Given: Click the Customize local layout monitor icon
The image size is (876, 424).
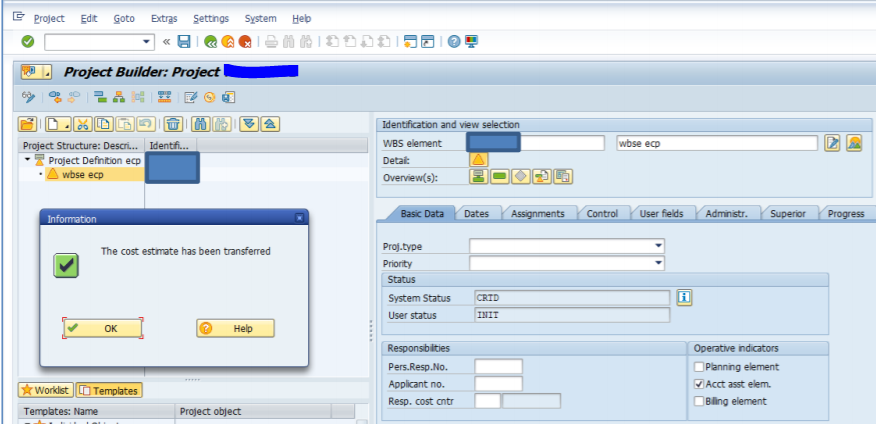Looking at the screenshot, I should tap(471, 42).
